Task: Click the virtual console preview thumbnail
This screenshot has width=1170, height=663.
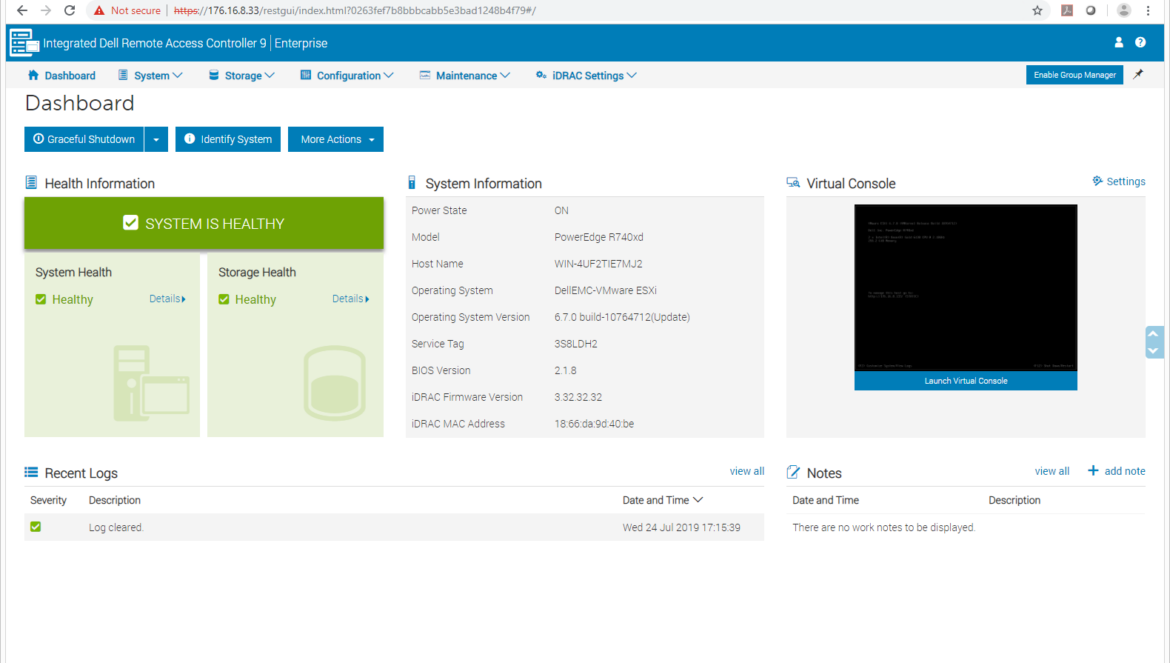Action: 966,288
